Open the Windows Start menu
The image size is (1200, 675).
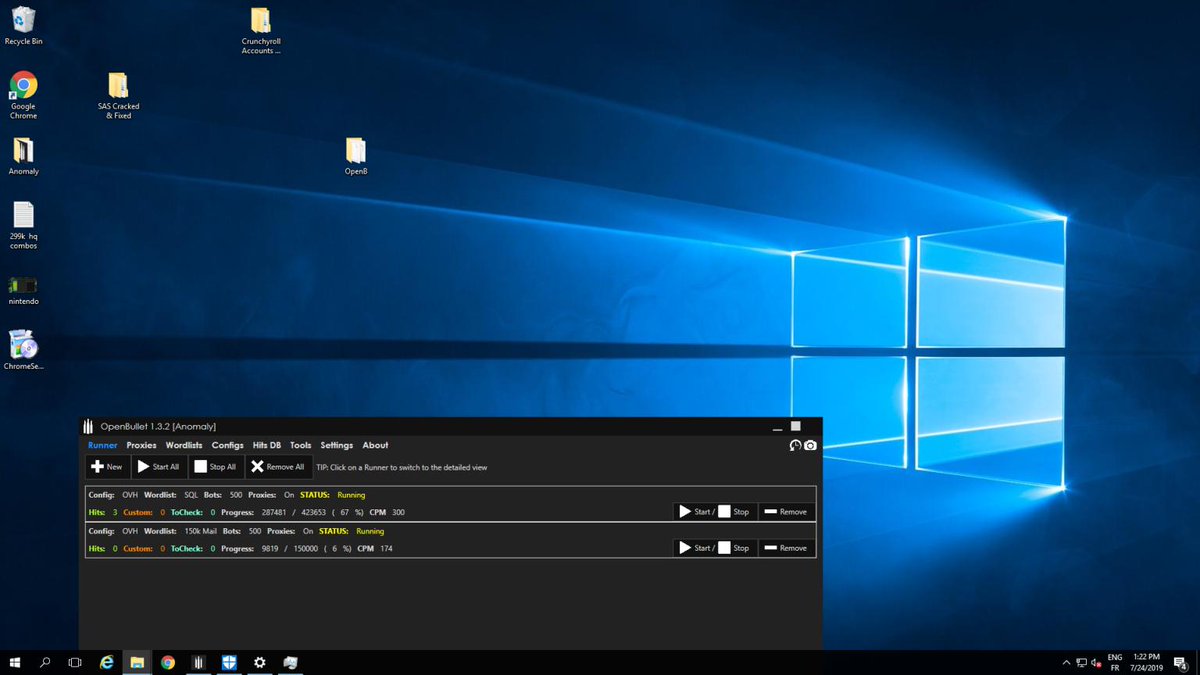click(15, 662)
